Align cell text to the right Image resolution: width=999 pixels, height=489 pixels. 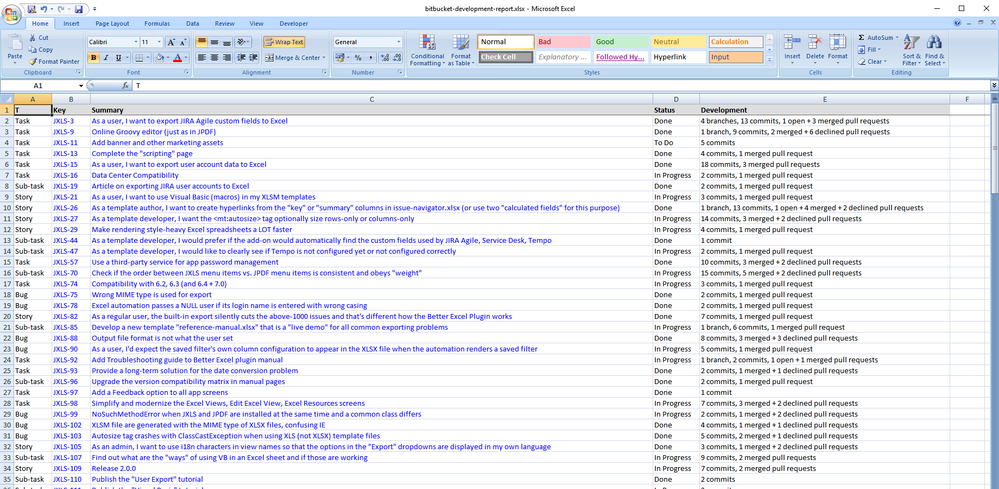click(x=227, y=57)
